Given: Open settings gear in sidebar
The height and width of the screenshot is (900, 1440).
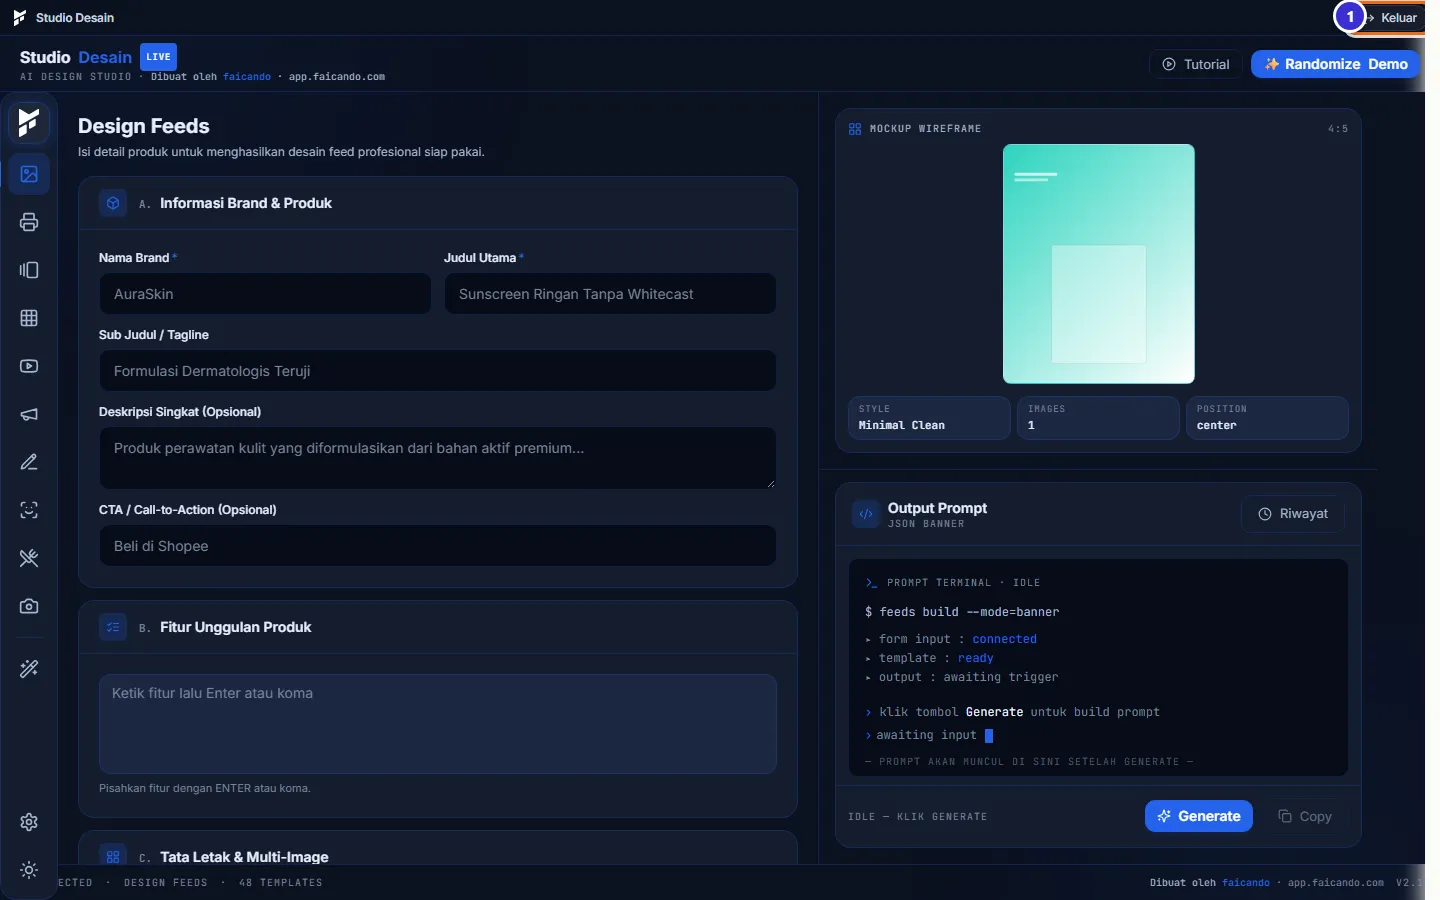Looking at the screenshot, I should 29,822.
